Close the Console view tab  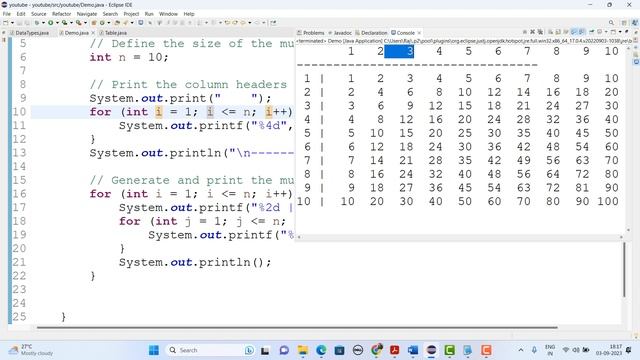point(419,33)
